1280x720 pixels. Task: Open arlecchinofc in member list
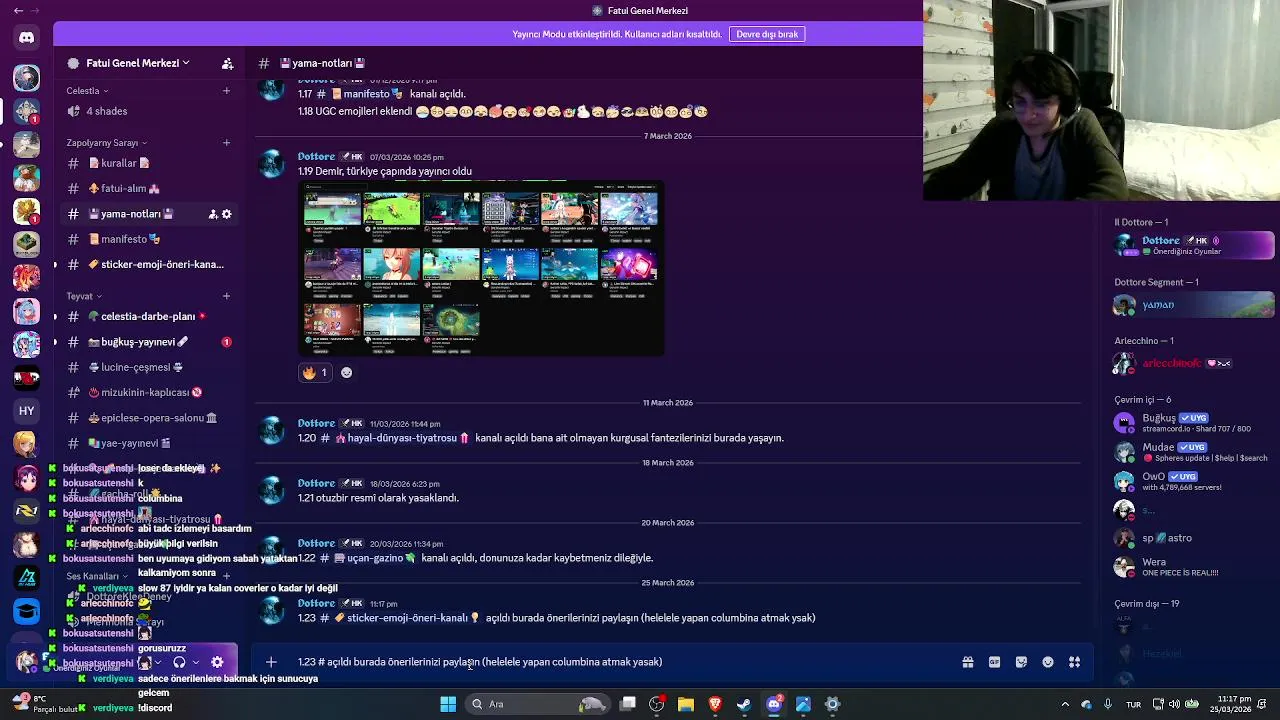point(1194,363)
